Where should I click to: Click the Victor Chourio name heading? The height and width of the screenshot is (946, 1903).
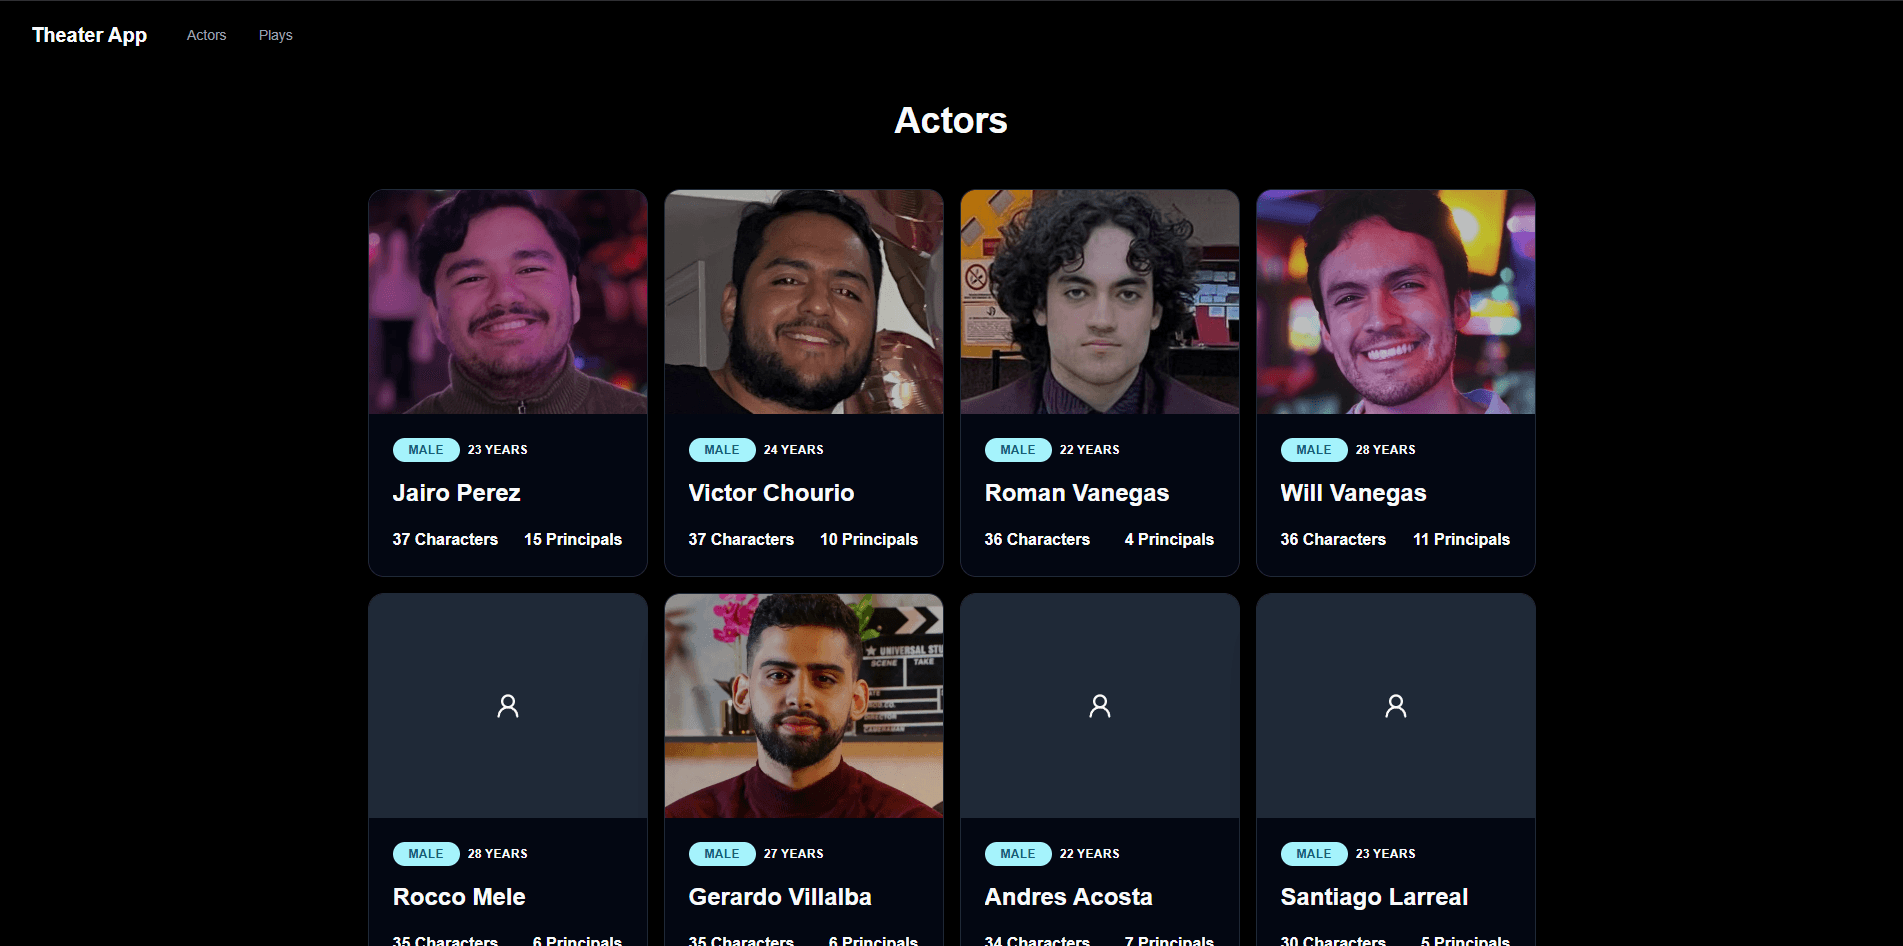coord(772,493)
